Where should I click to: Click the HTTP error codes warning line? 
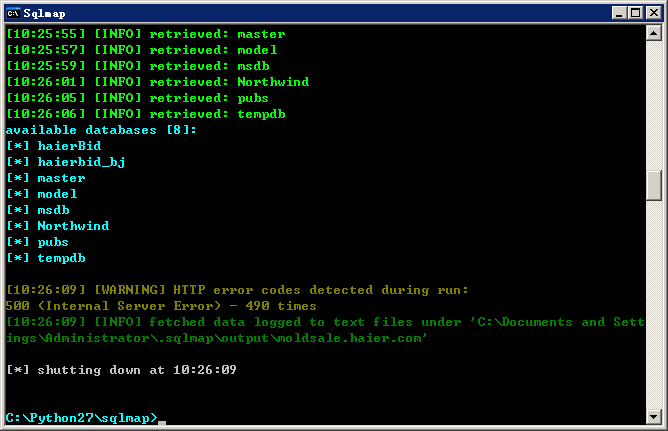(237, 290)
